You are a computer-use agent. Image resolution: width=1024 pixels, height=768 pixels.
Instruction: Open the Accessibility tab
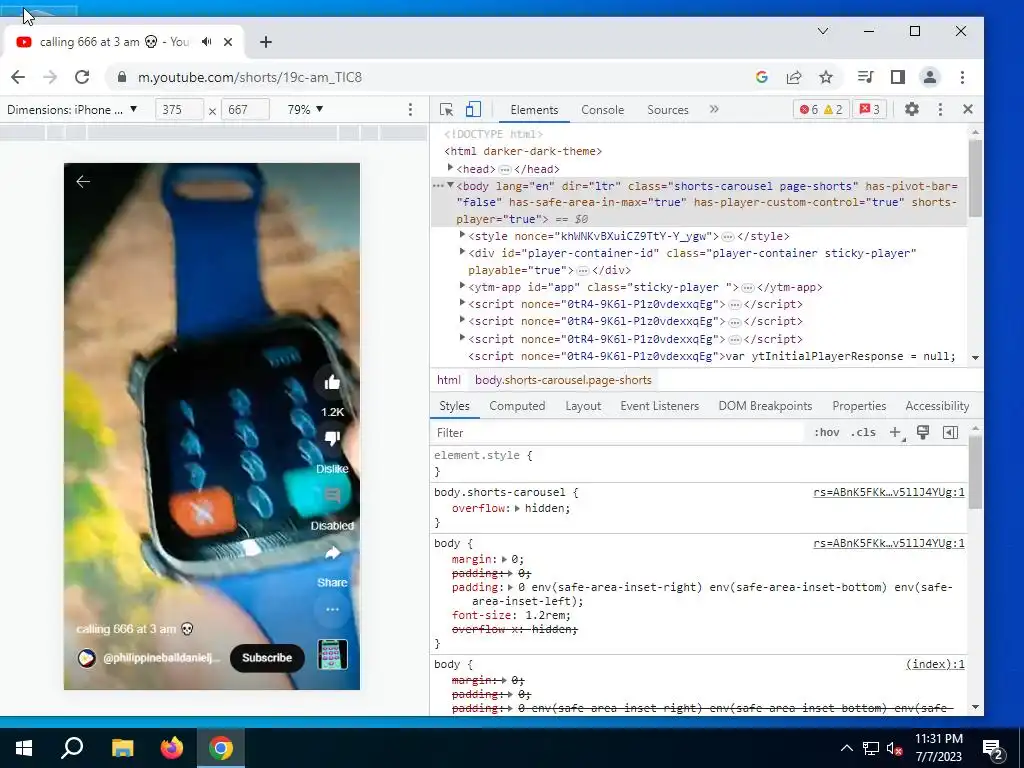937,406
